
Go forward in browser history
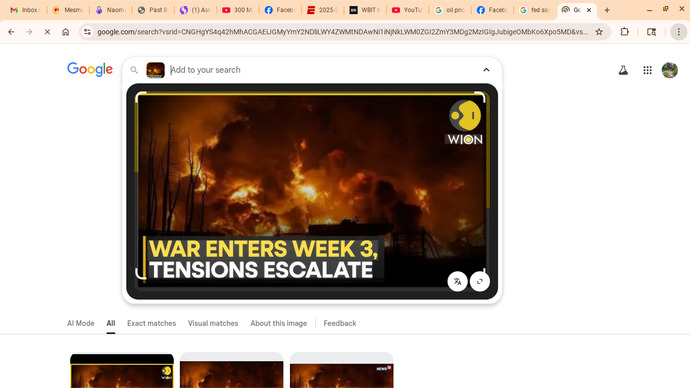29,32
